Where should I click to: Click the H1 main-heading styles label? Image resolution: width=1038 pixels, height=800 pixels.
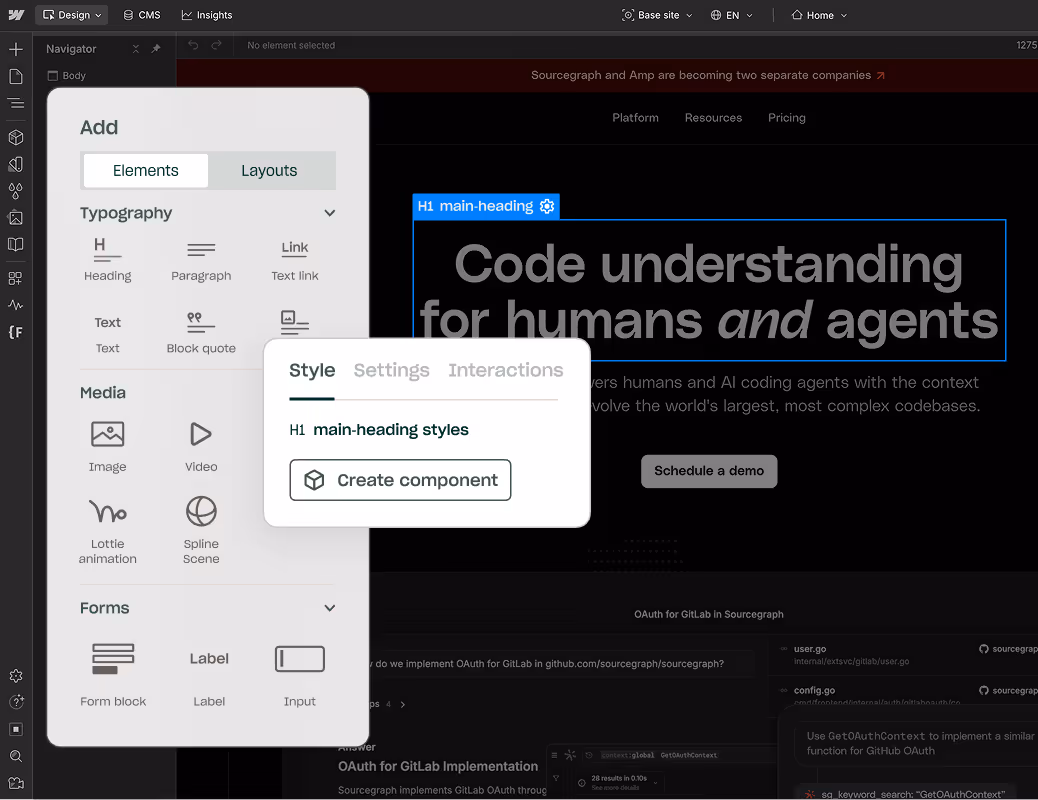pos(379,430)
